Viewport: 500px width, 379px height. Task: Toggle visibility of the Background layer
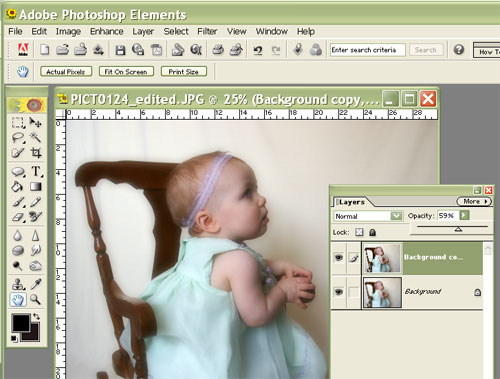click(339, 292)
